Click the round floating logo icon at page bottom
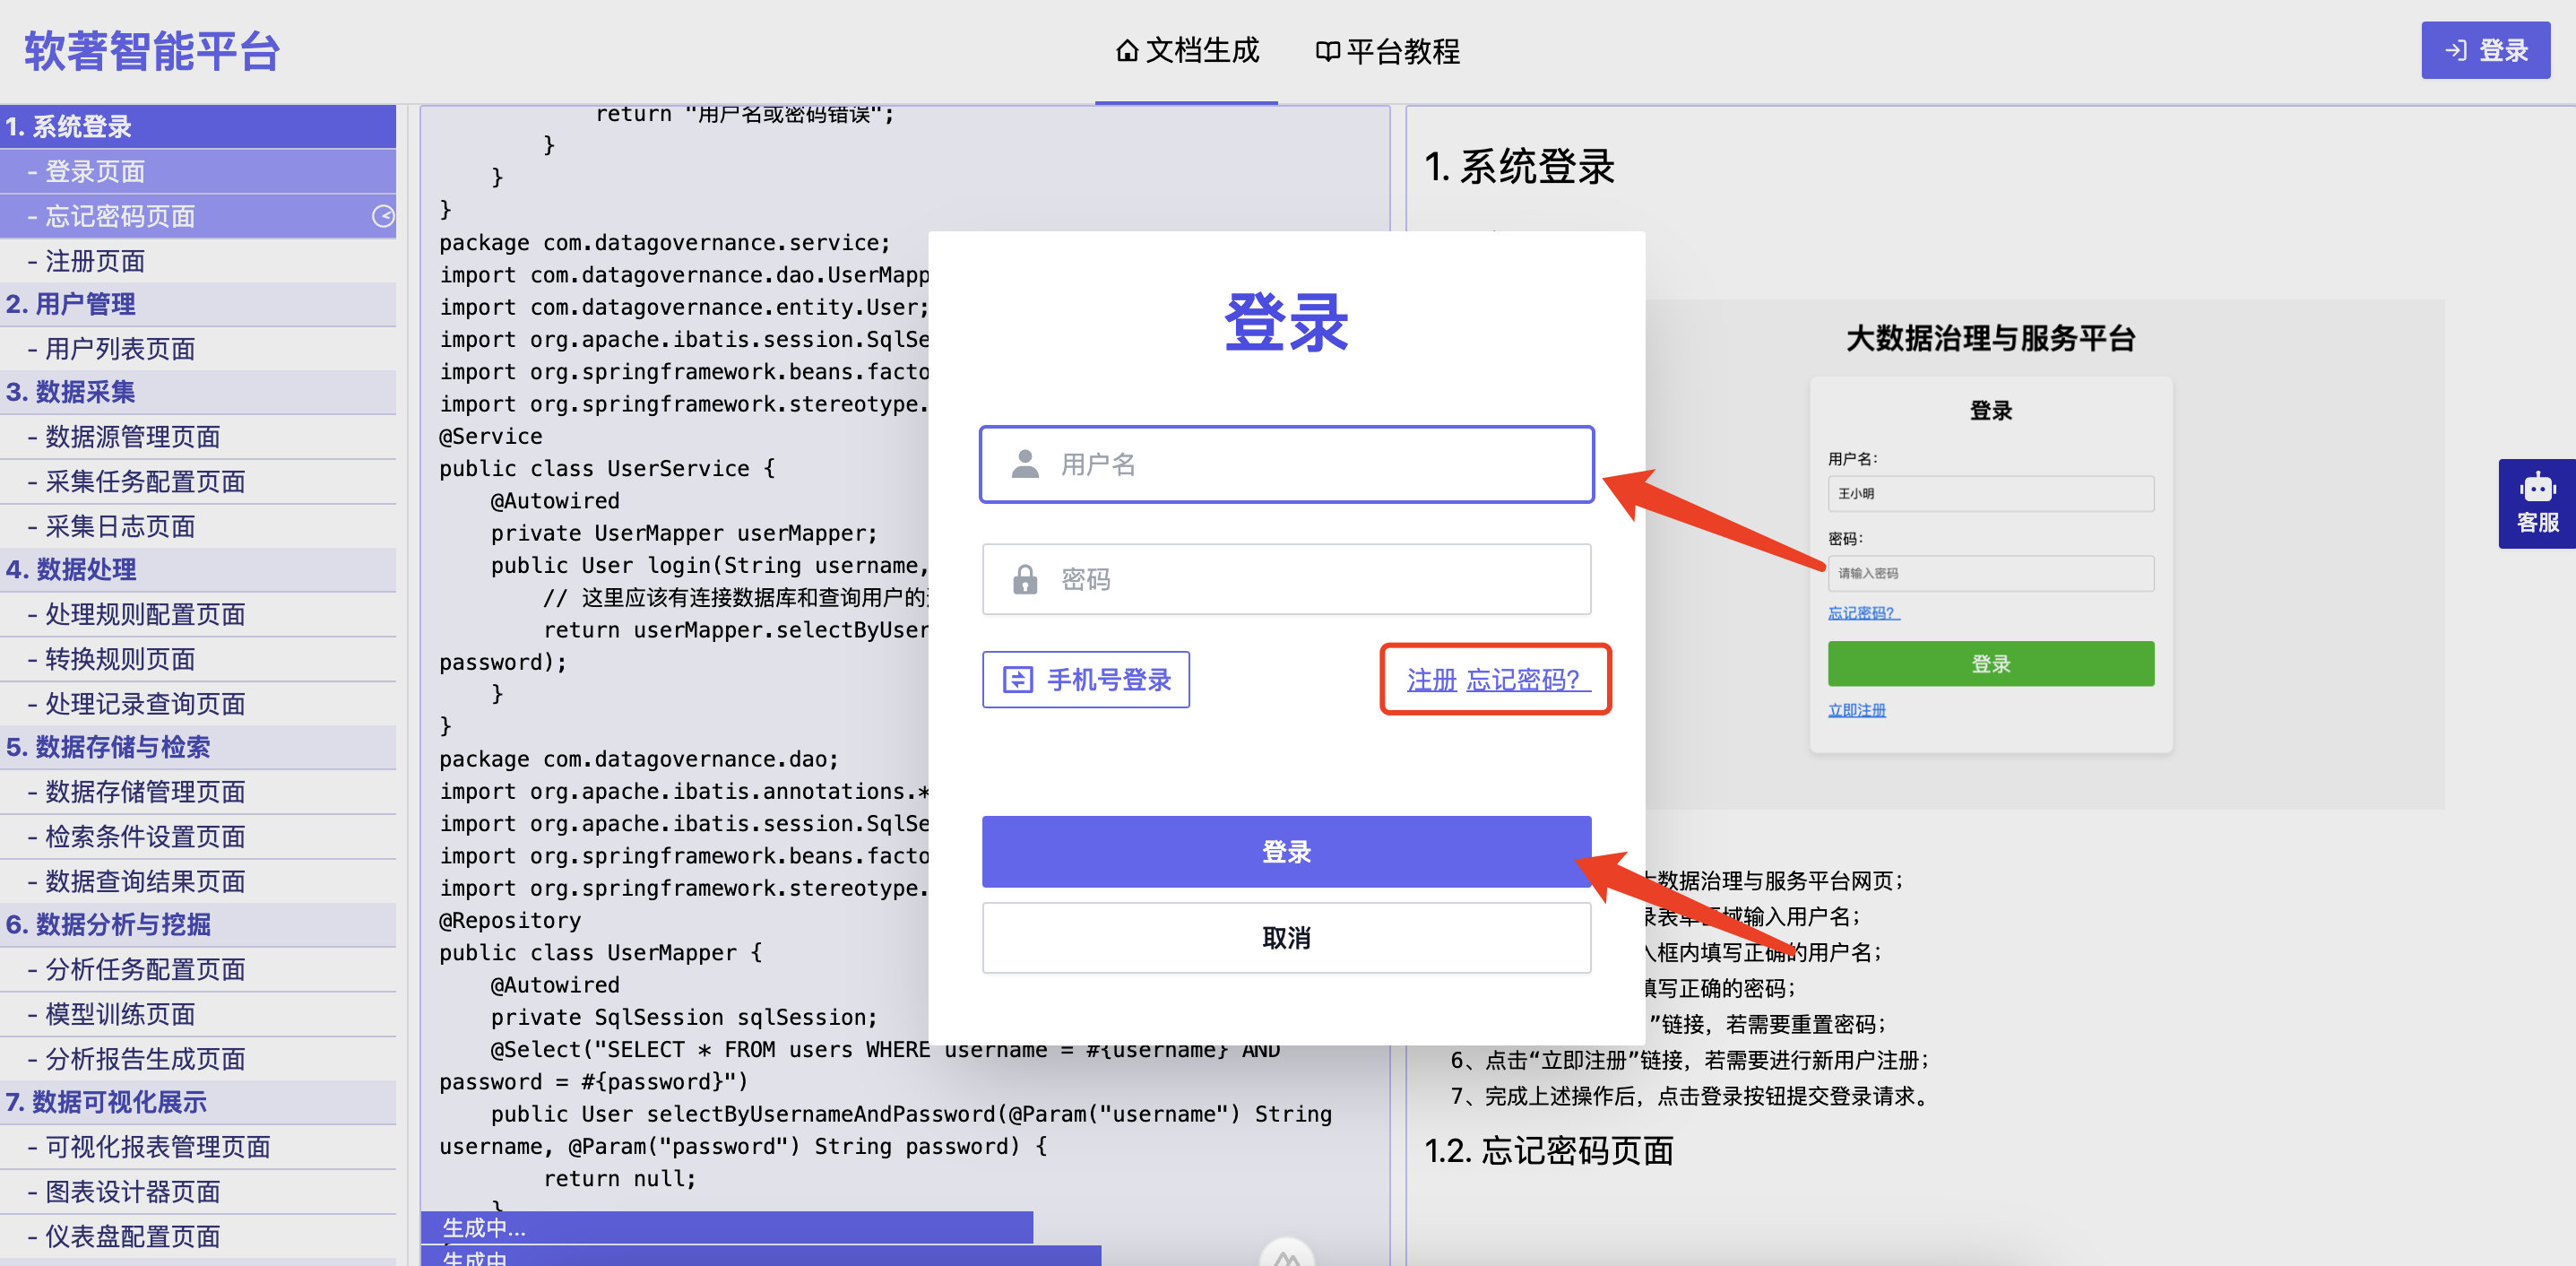Viewport: 2576px width, 1266px height. (1287, 1256)
